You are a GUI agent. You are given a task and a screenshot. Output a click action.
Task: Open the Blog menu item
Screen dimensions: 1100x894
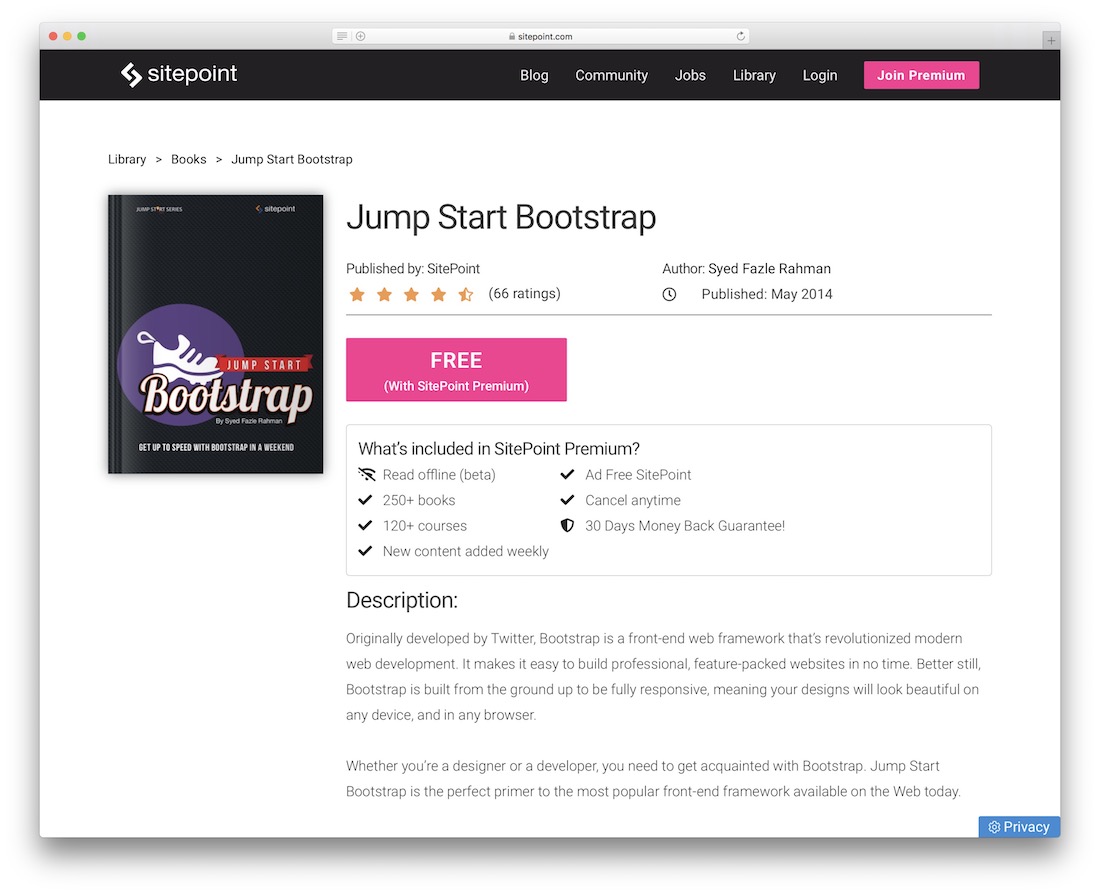[534, 75]
